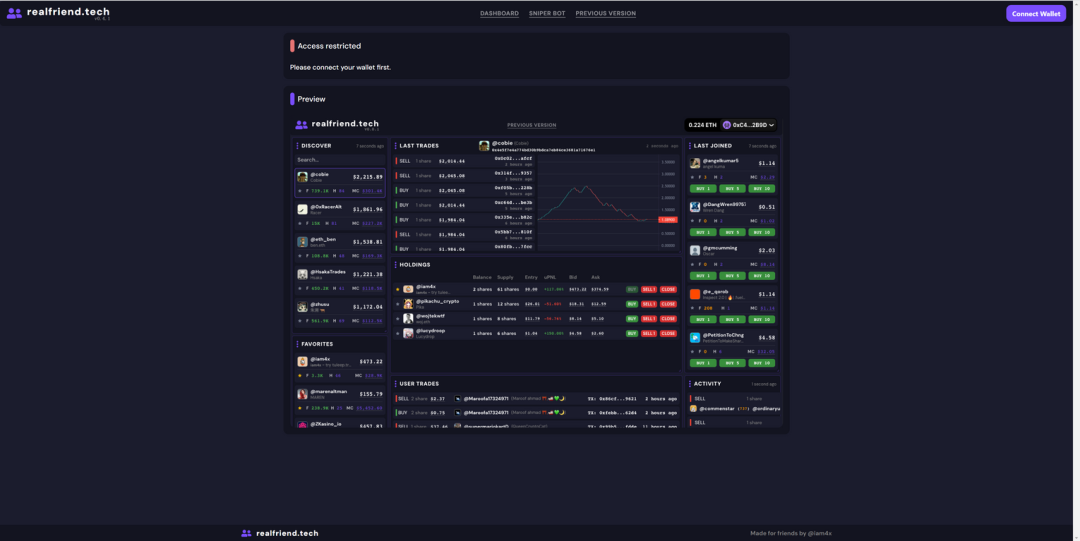The width and height of the screenshot is (1080, 541).
Task: Click the @commenstar avatar in Activity panel
Action: point(694,409)
